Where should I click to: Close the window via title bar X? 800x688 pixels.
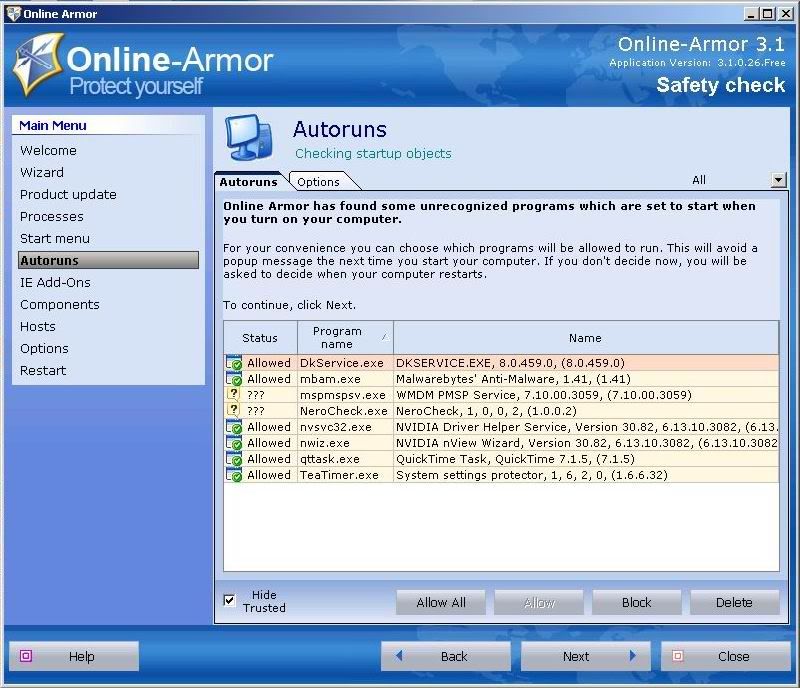click(x=785, y=14)
